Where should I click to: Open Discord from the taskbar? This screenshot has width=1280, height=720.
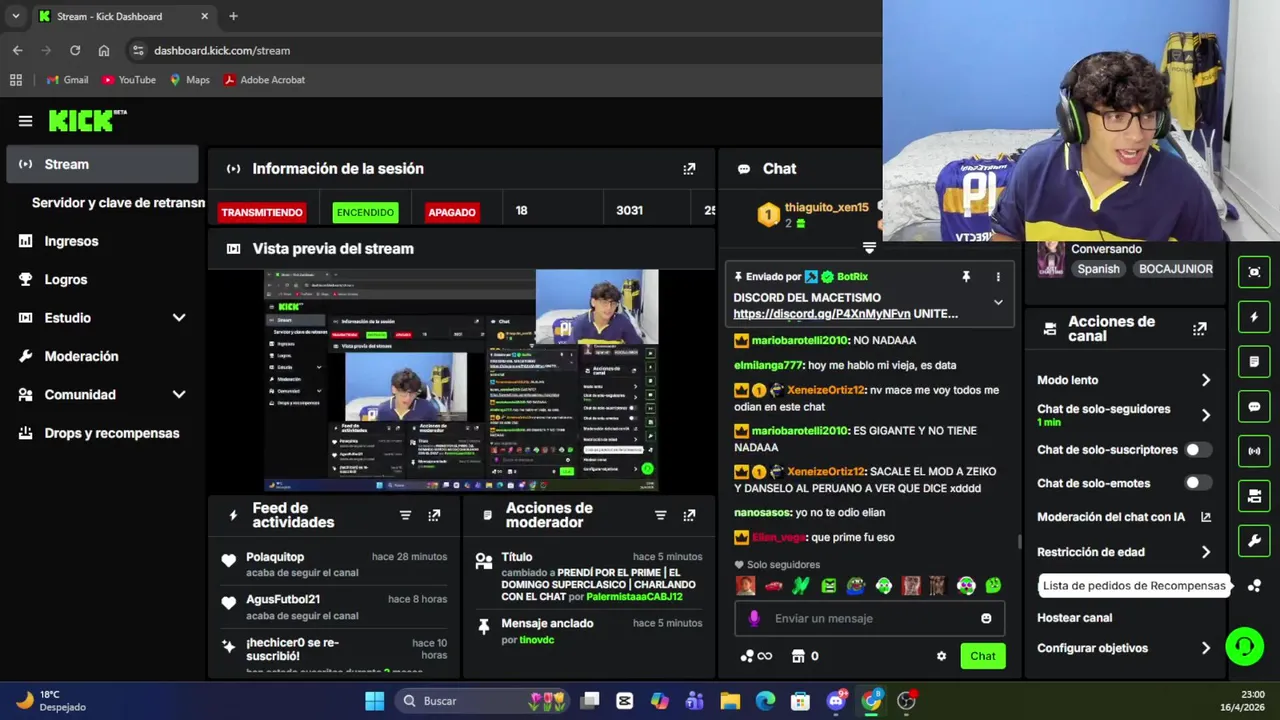(836, 701)
